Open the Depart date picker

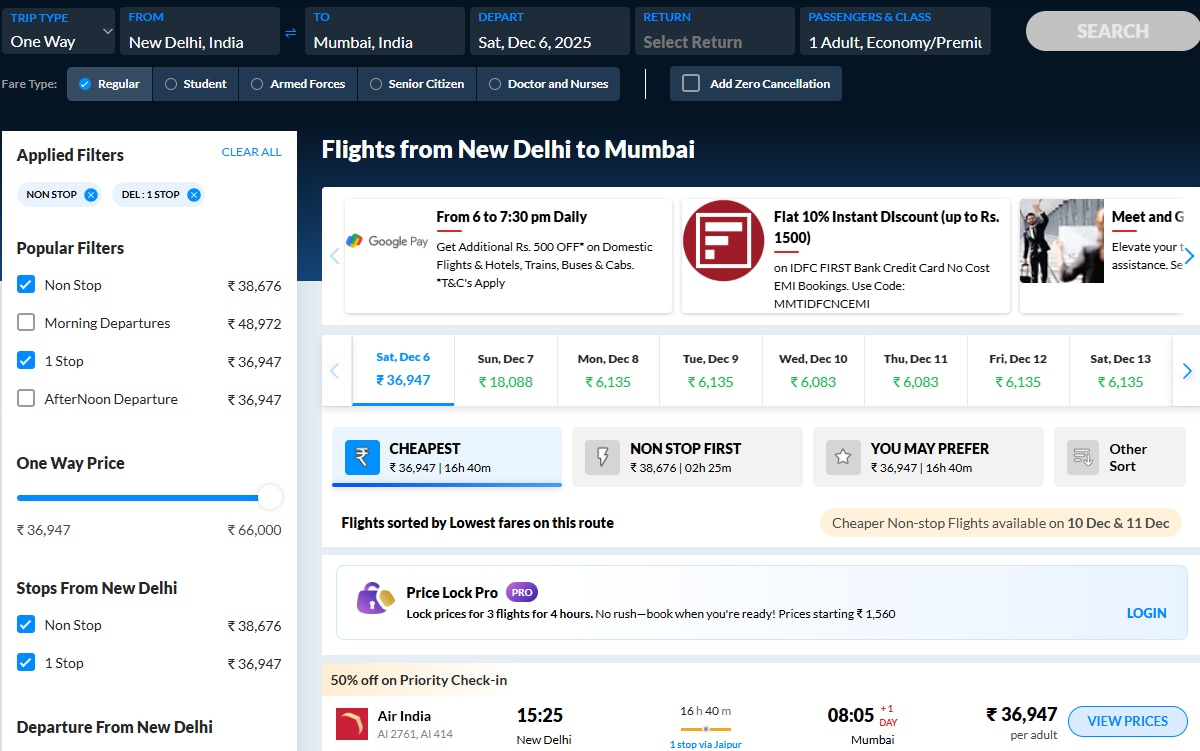point(549,32)
